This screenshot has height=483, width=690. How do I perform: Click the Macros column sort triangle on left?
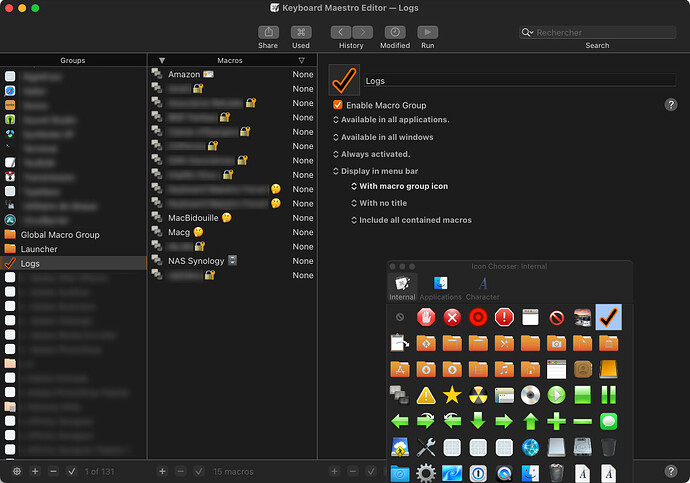click(162, 60)
